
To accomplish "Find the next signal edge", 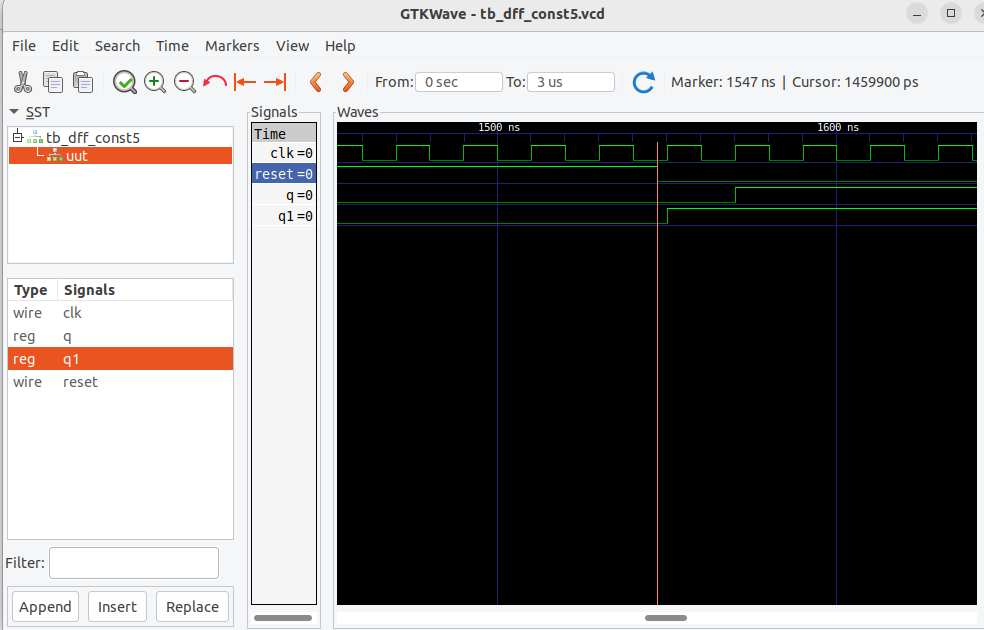I will 347,82.
